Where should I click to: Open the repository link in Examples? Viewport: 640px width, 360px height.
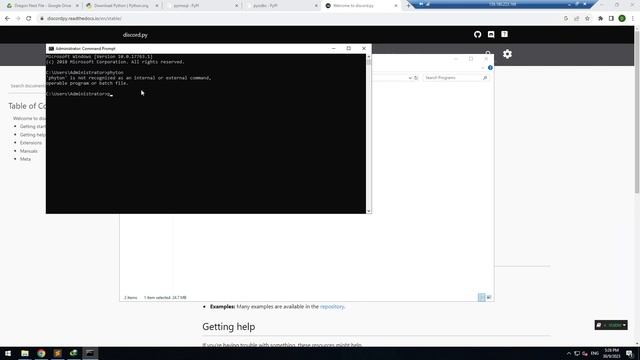(332, 307)
